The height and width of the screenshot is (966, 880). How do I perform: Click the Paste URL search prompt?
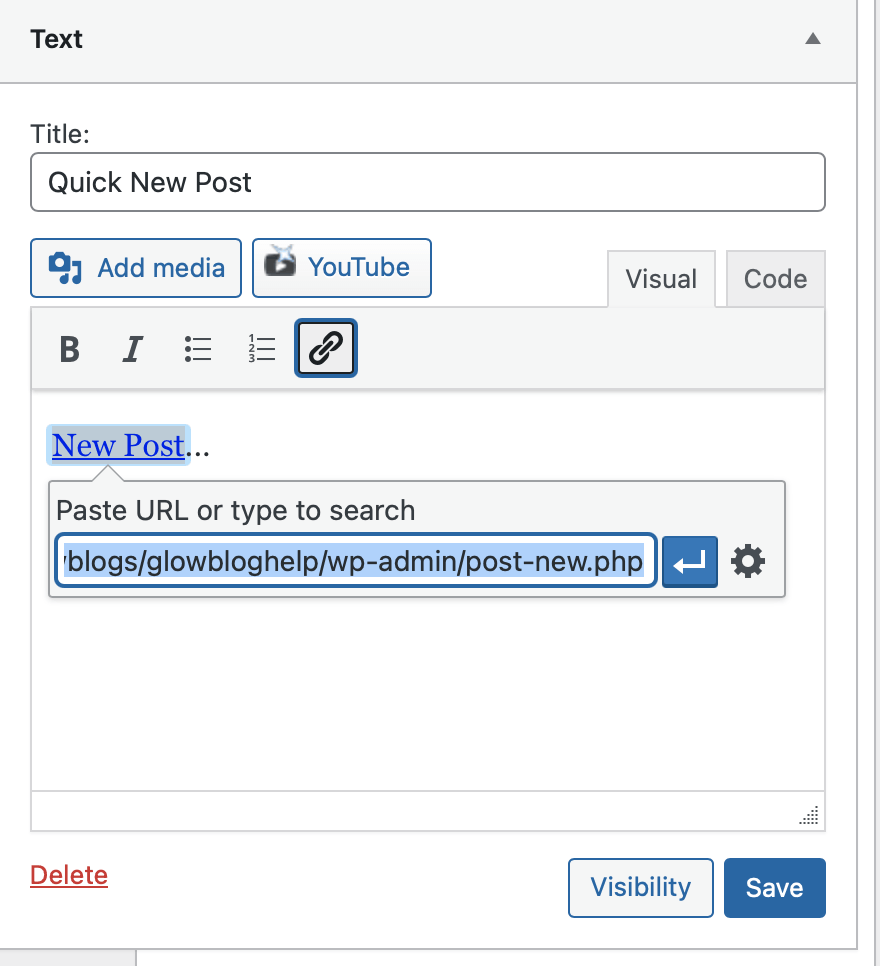tap(235, 510)
